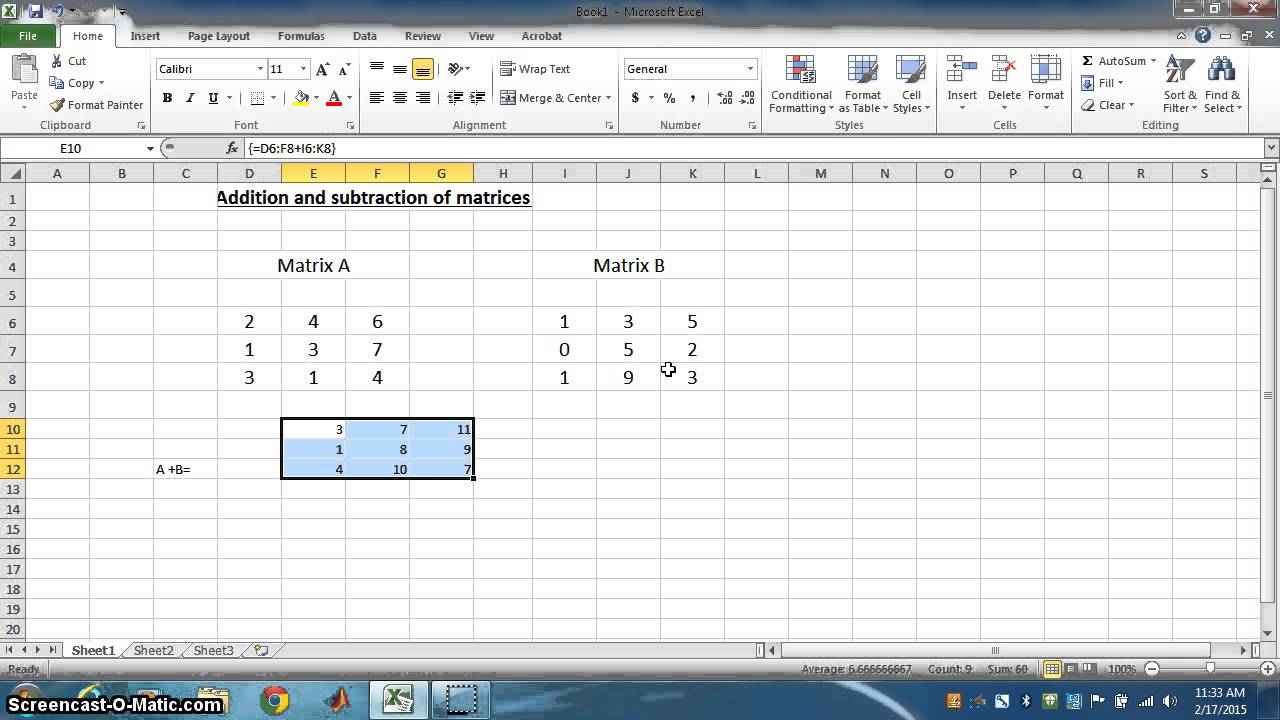
Task: Select the Sheet2 tab
Action: [x=153, y=650]
